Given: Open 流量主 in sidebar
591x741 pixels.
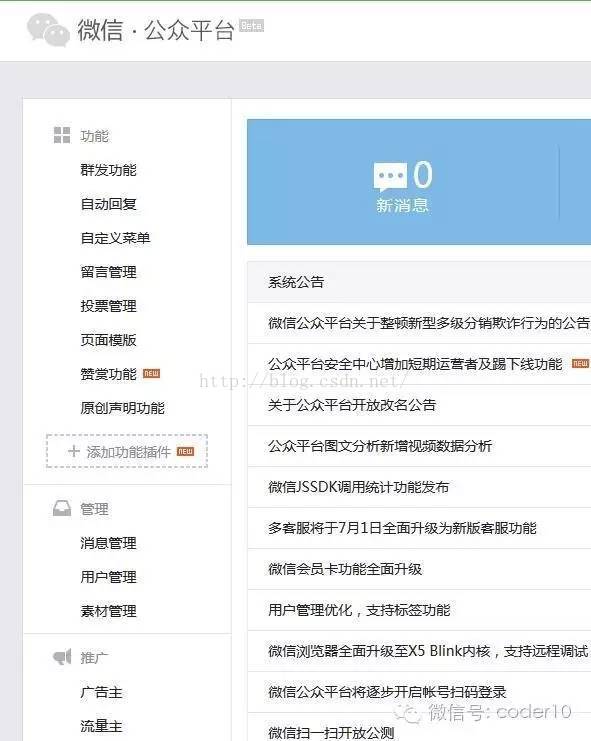Looking at the screenshot, I should (102, 725).
